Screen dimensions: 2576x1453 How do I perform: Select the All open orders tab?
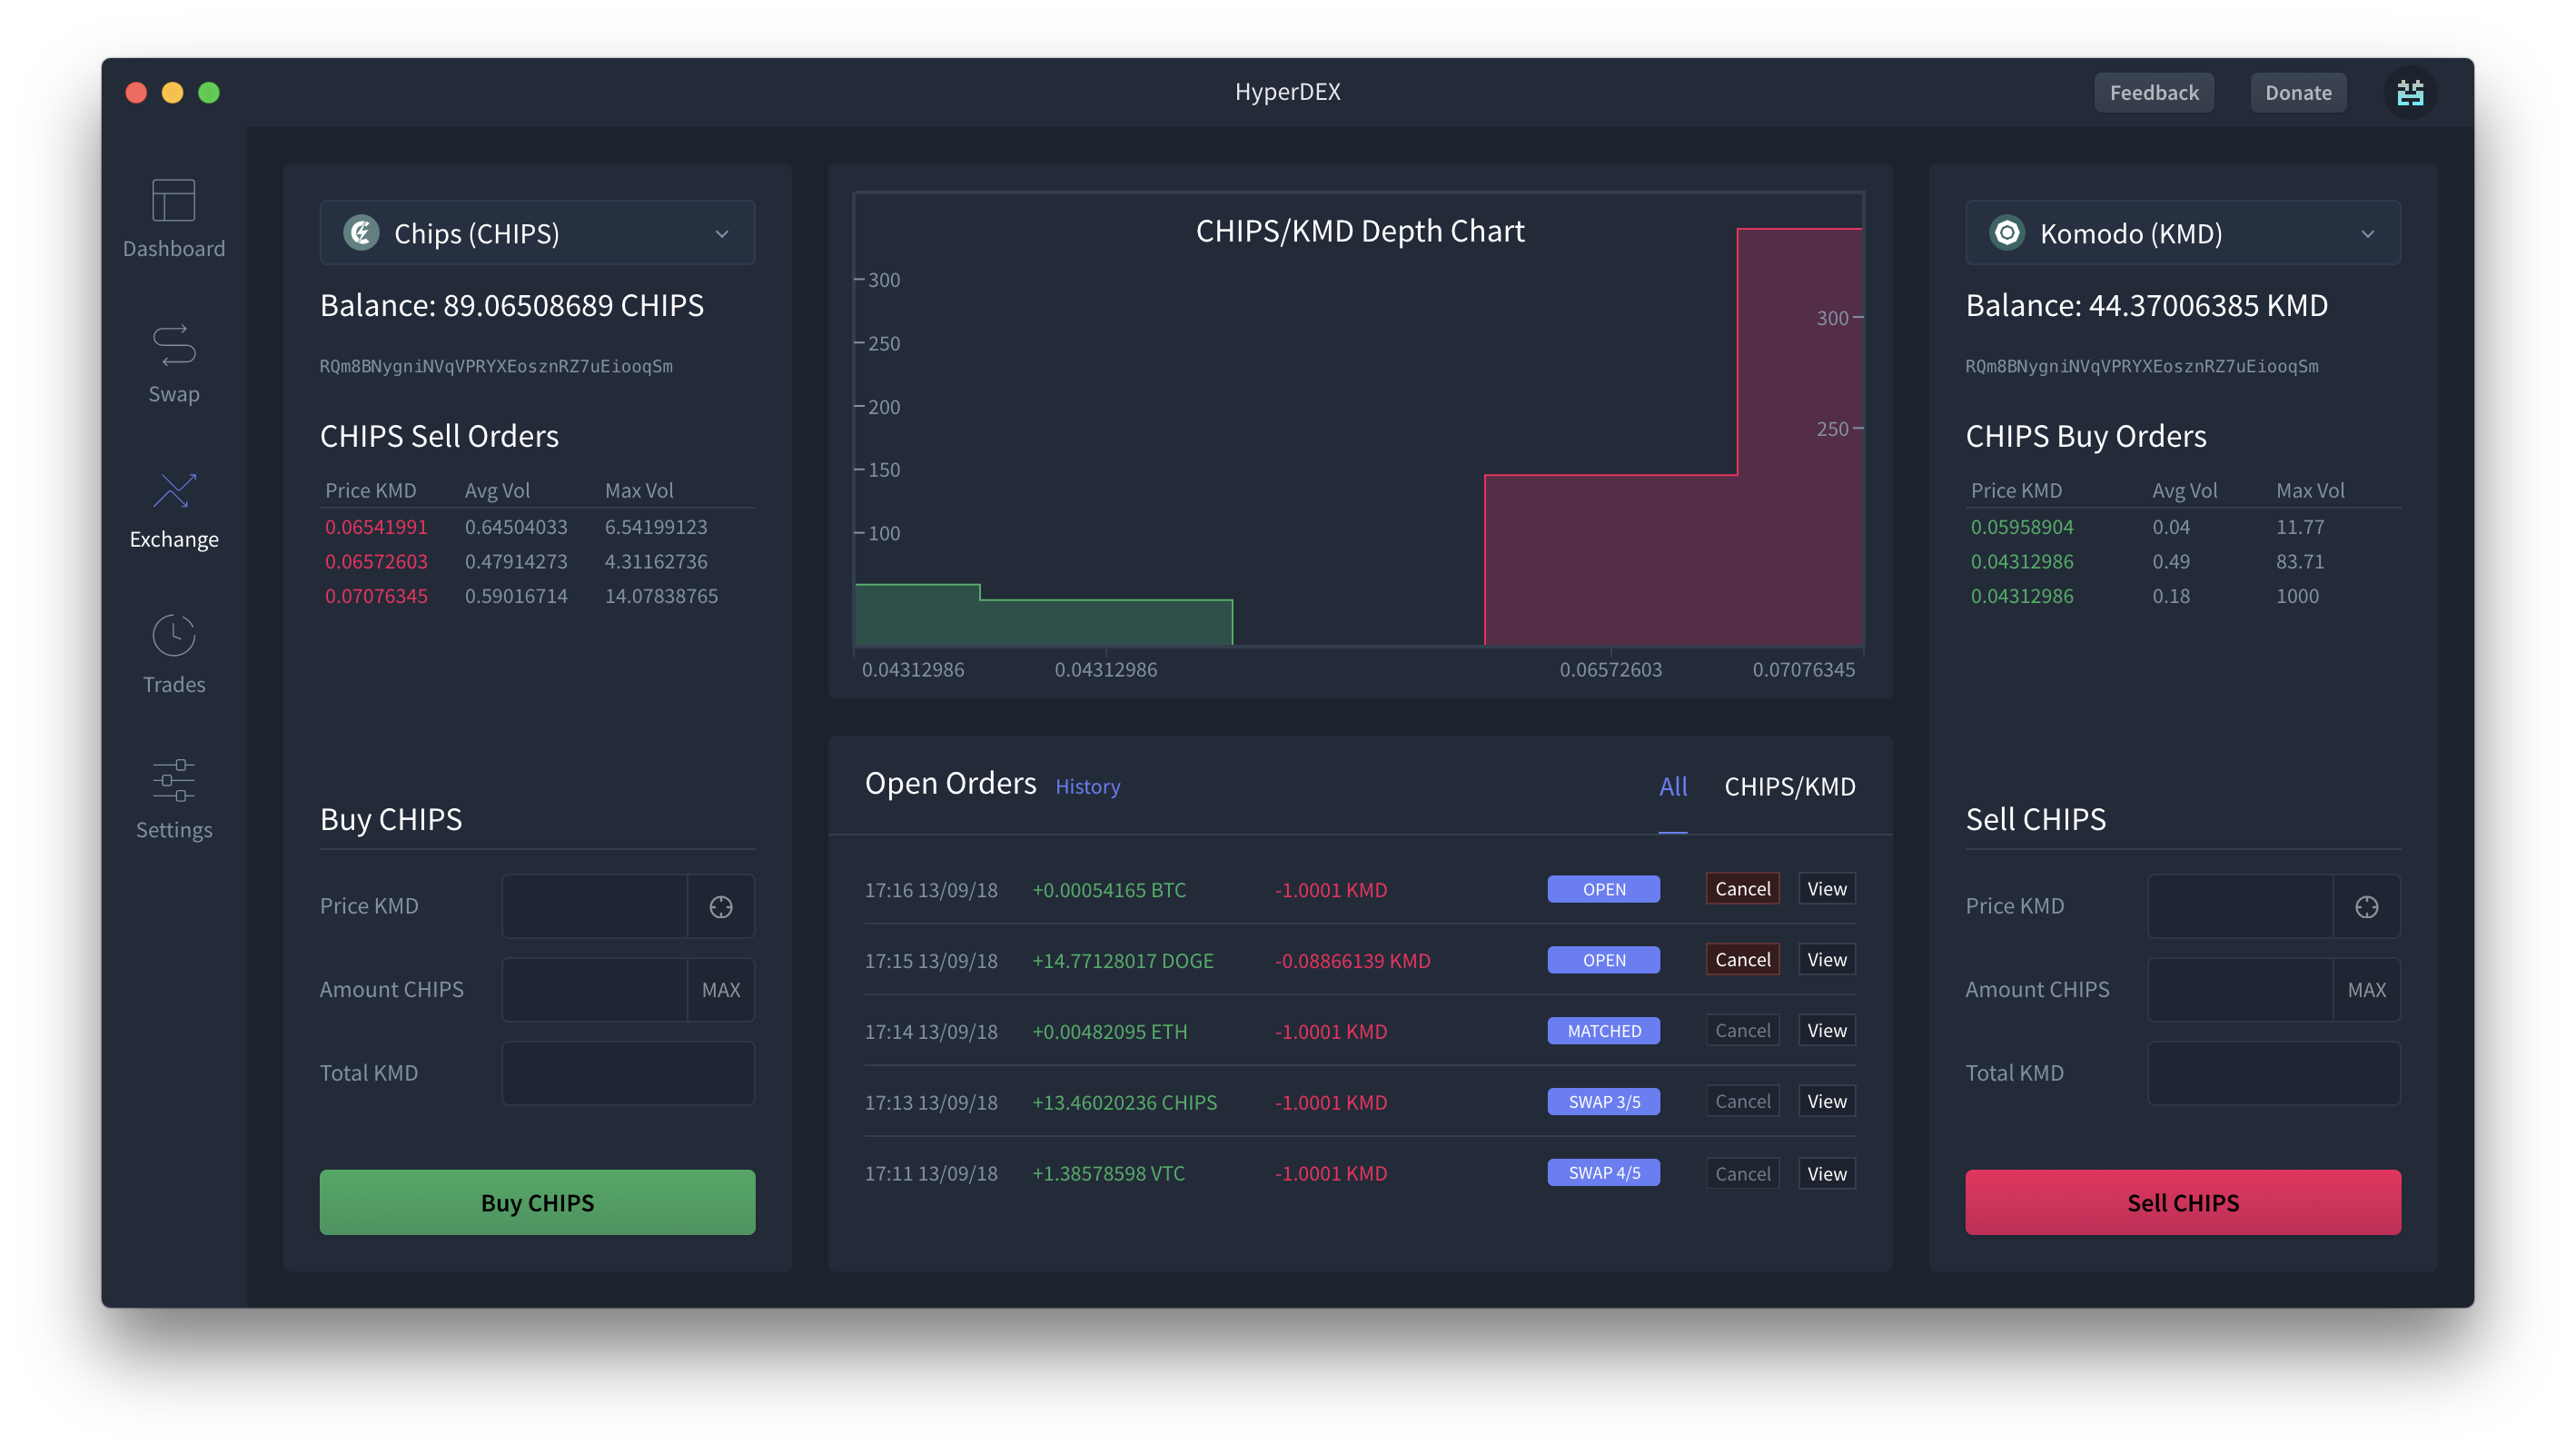click(x=1672, y=787)
